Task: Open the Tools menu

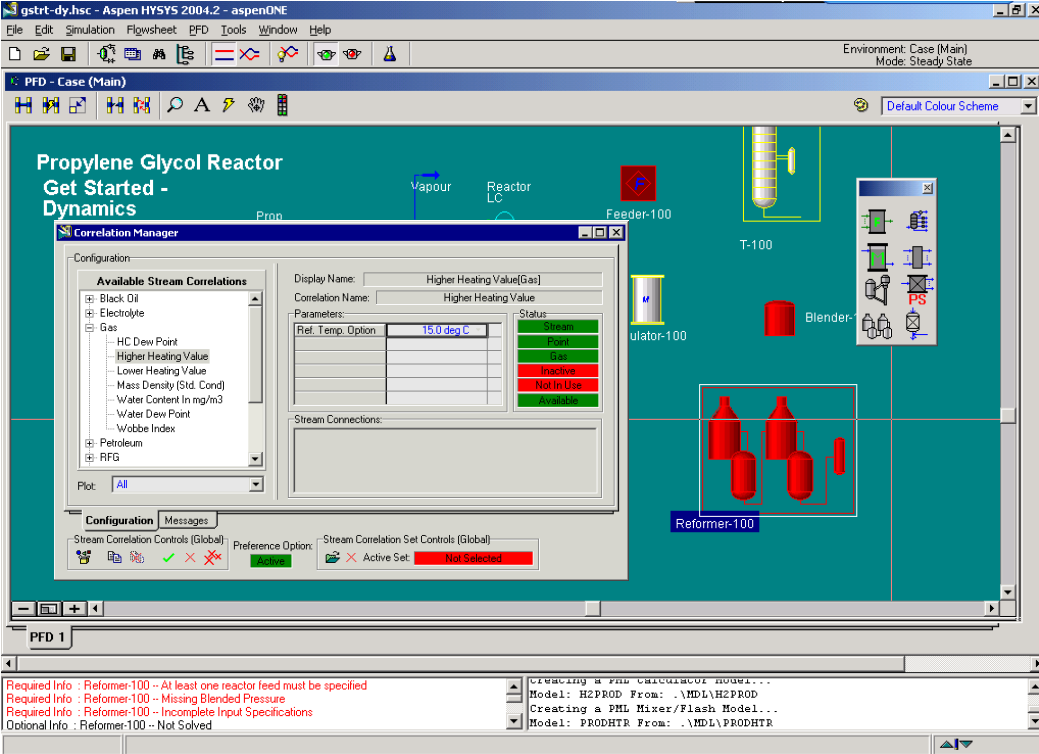Action: pyautogui.click(x=233, y=30)
